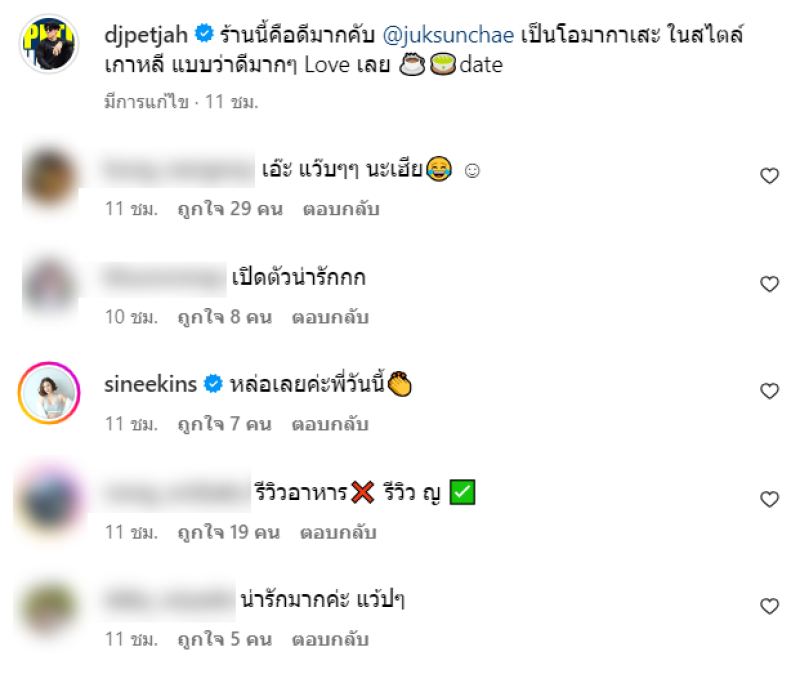View the 19 likes list on review comment
Image resolution: width=800 pixels, height=674 pixels.
[229, 532]
